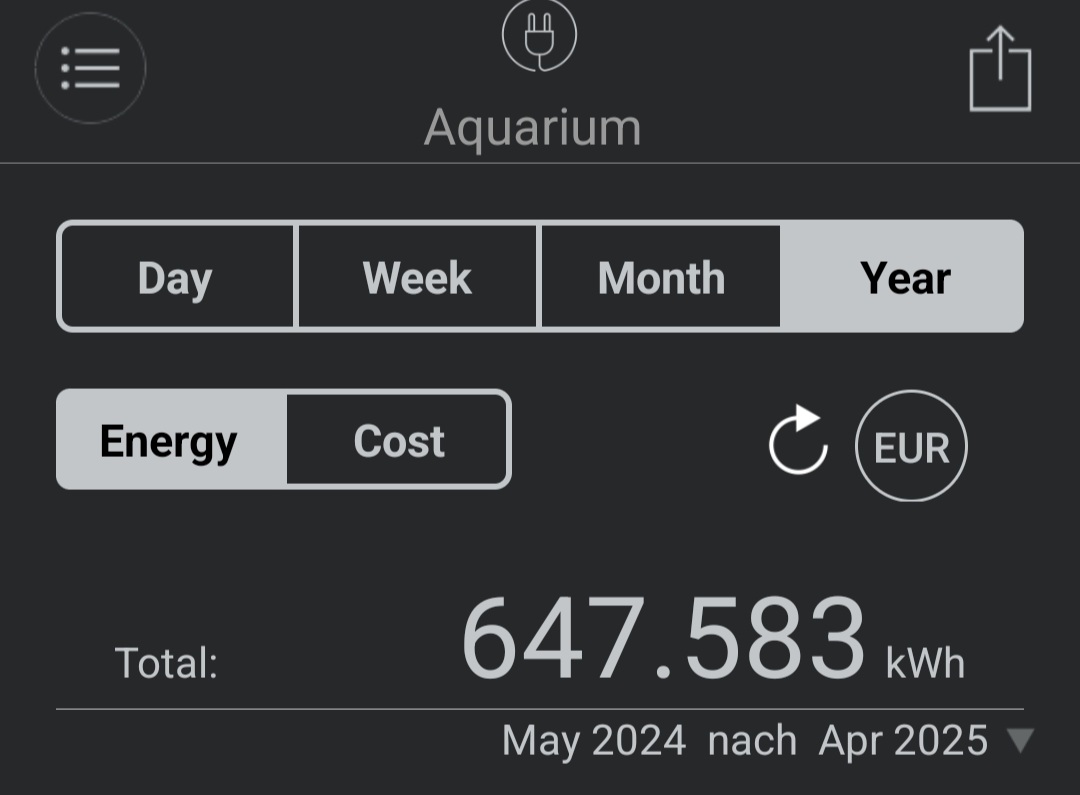This screenshot has width=1080, height=795.
Task: Switch the view to Energy
Action: [x=168, y=439]
